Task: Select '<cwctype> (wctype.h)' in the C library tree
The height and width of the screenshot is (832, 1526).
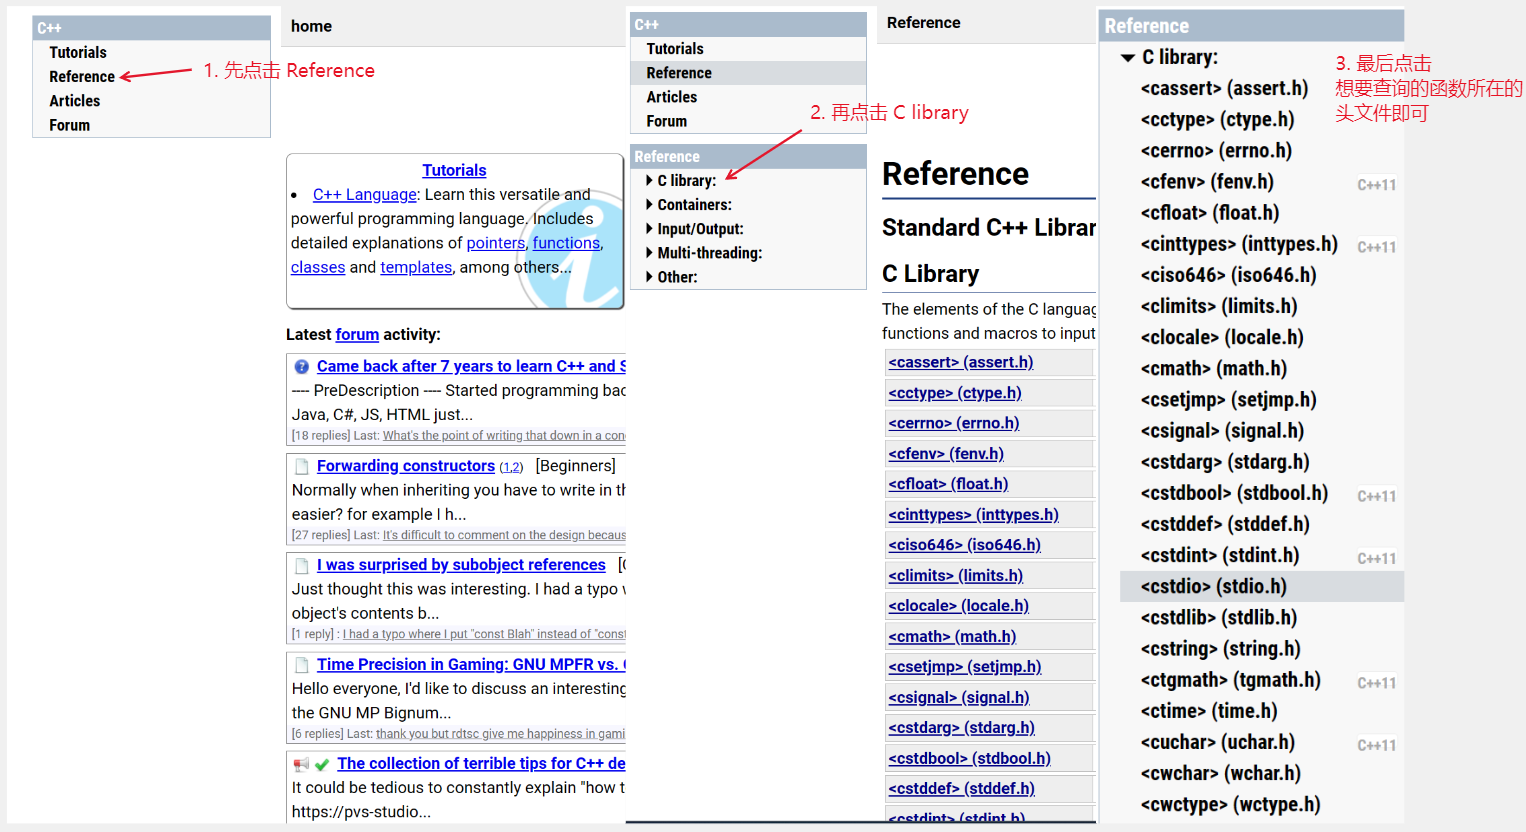Action: [1230, 804]
